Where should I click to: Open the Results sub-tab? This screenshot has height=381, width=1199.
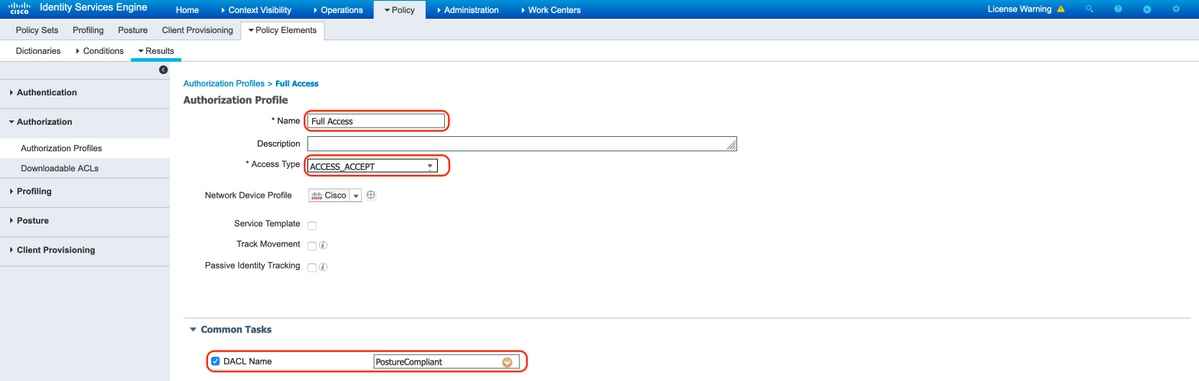[156, 51]
